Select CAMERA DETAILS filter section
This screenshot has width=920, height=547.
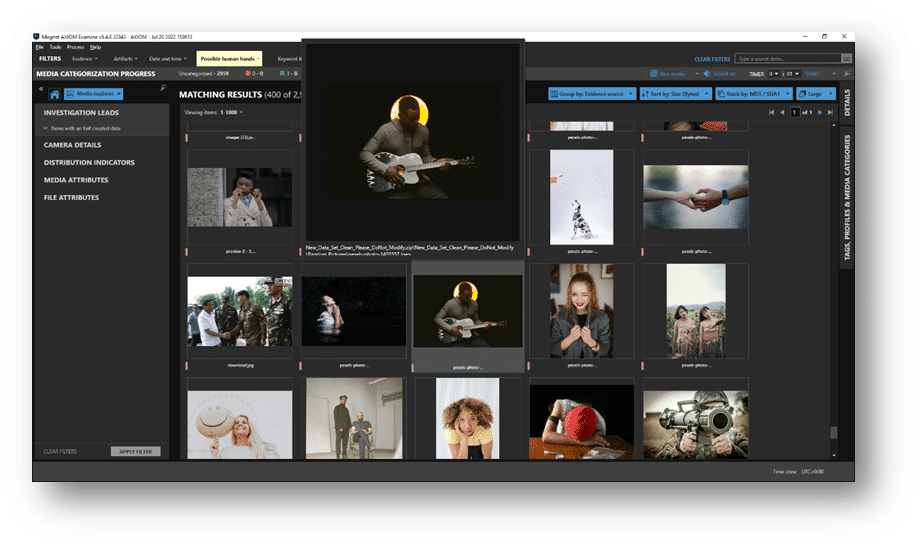72,145
